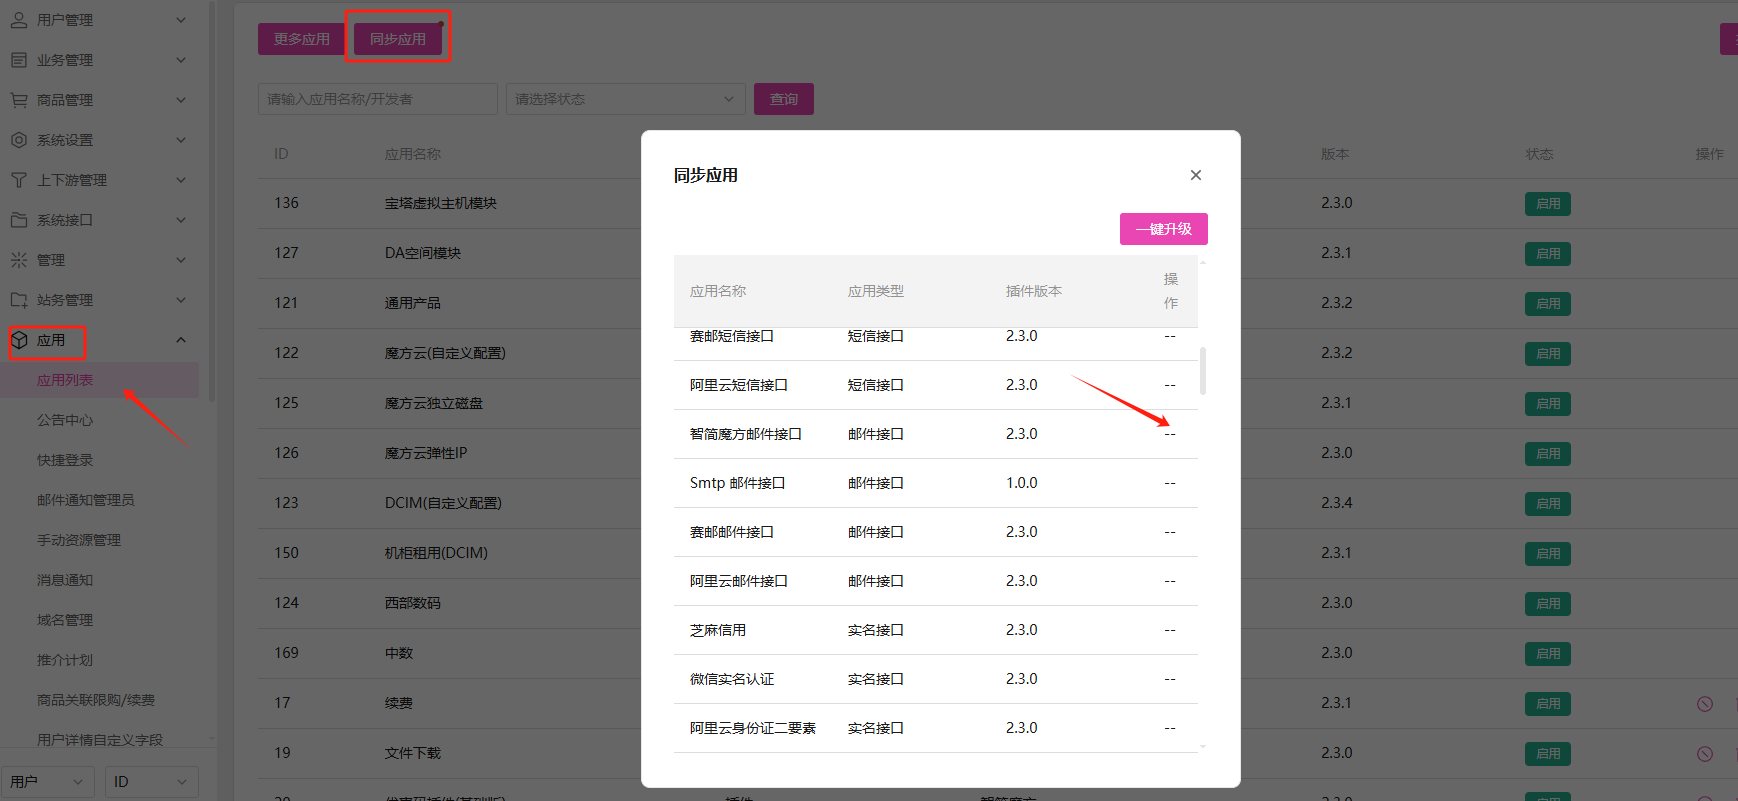The width and height of the screenshot is (1738, 801).
Task: Click 启用 status for 通用产品
Action: (1548, 304)
